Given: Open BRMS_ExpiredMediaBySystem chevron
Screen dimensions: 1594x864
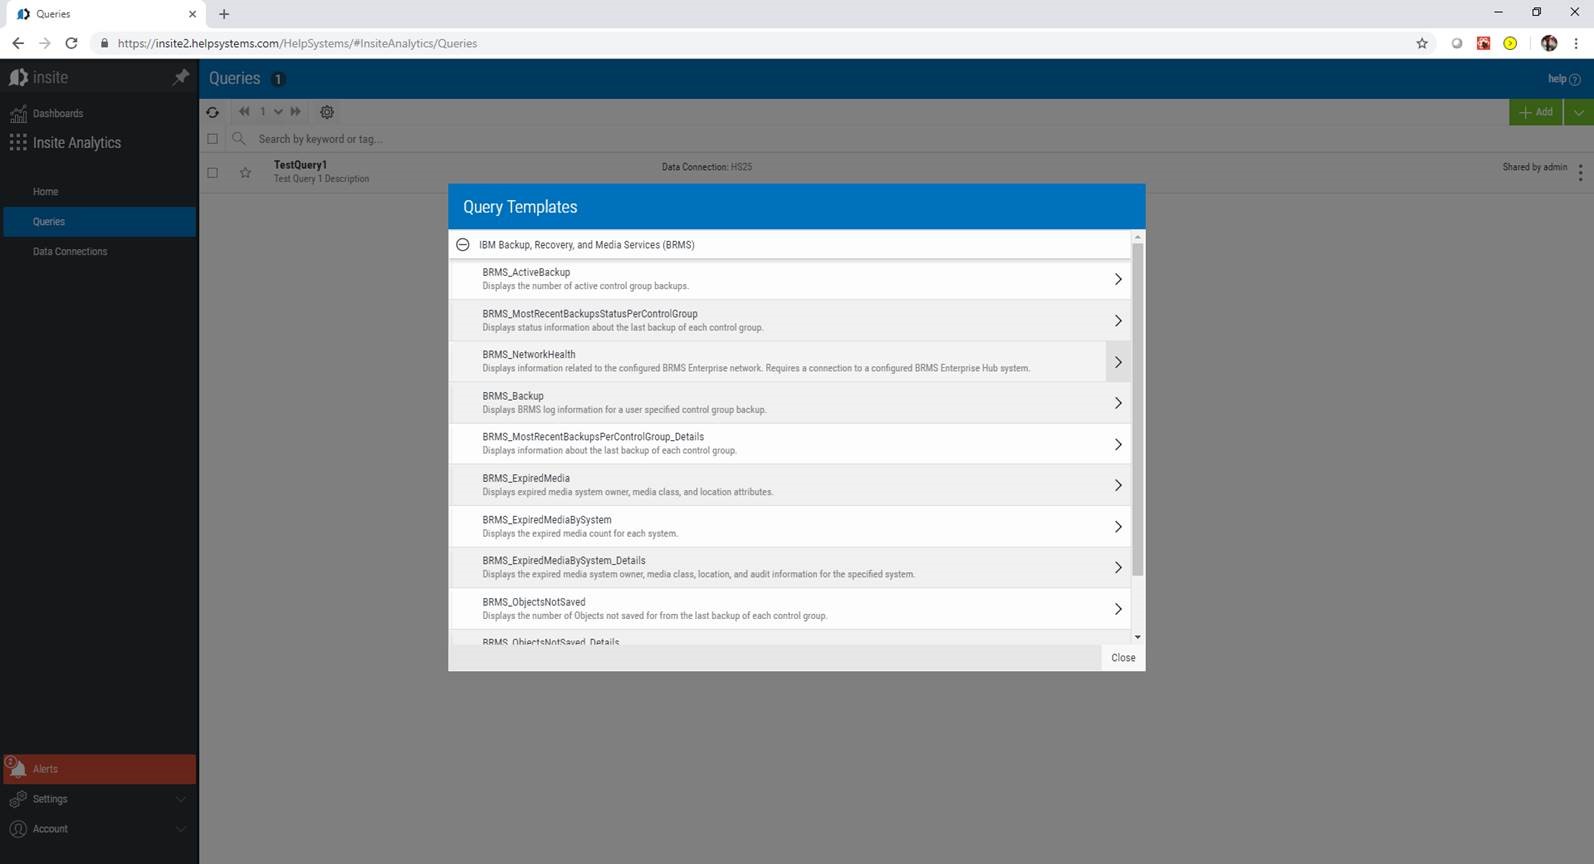Looking at the screenshot, I should (x=1118, y=527).
